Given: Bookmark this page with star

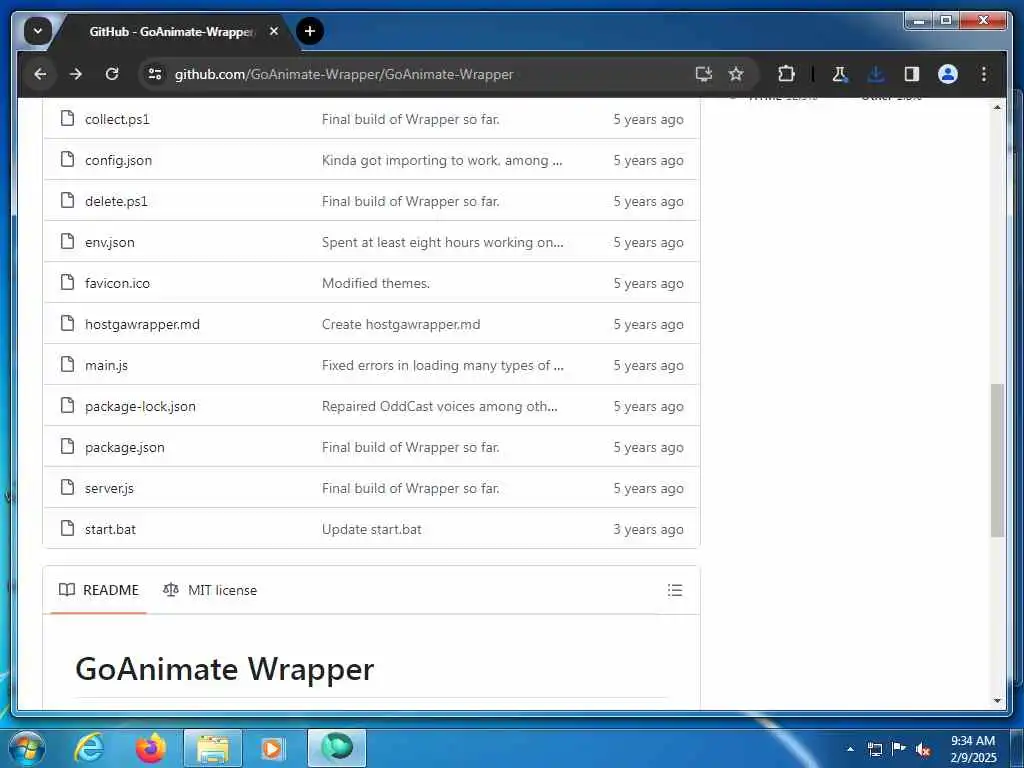Looking at the screenshot, I should pyautogui.click(x=736, y=74).
